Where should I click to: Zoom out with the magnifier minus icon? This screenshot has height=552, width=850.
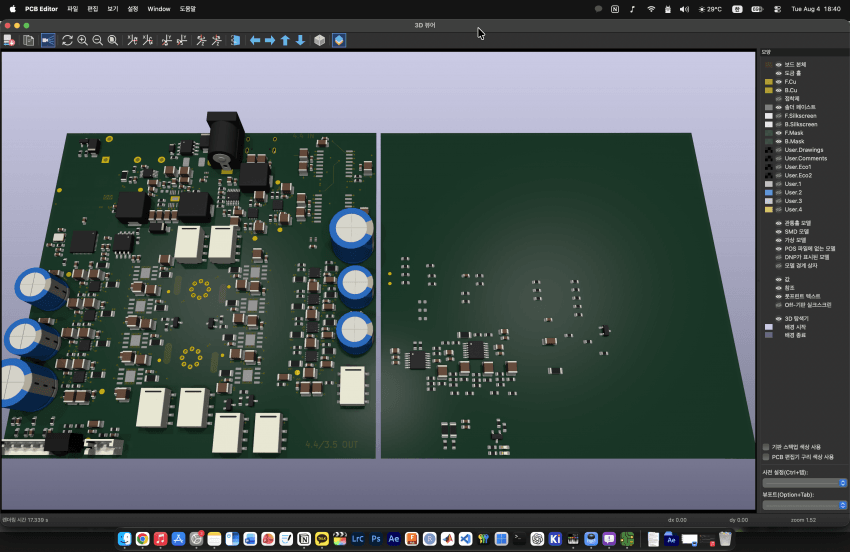[98, 40]
